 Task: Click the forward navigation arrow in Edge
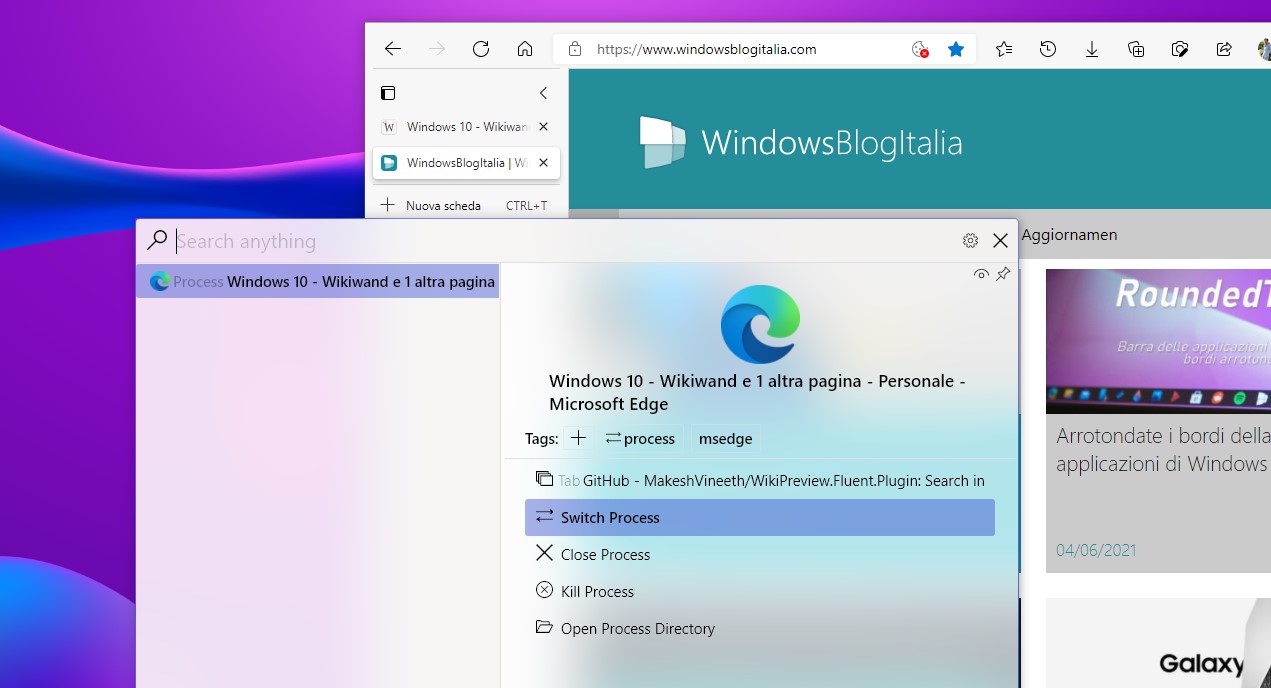click(x=436, y=49)
